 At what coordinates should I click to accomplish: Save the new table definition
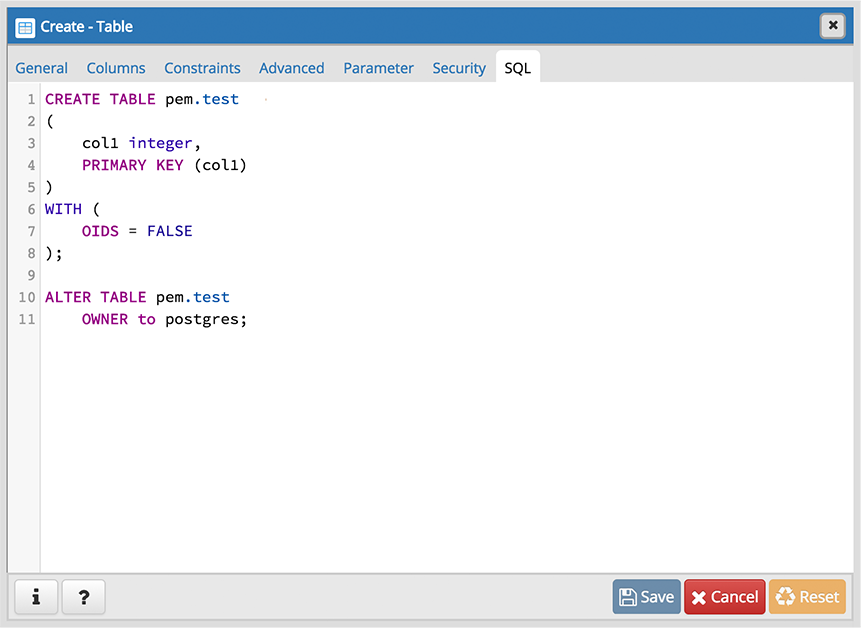(646, 597)
